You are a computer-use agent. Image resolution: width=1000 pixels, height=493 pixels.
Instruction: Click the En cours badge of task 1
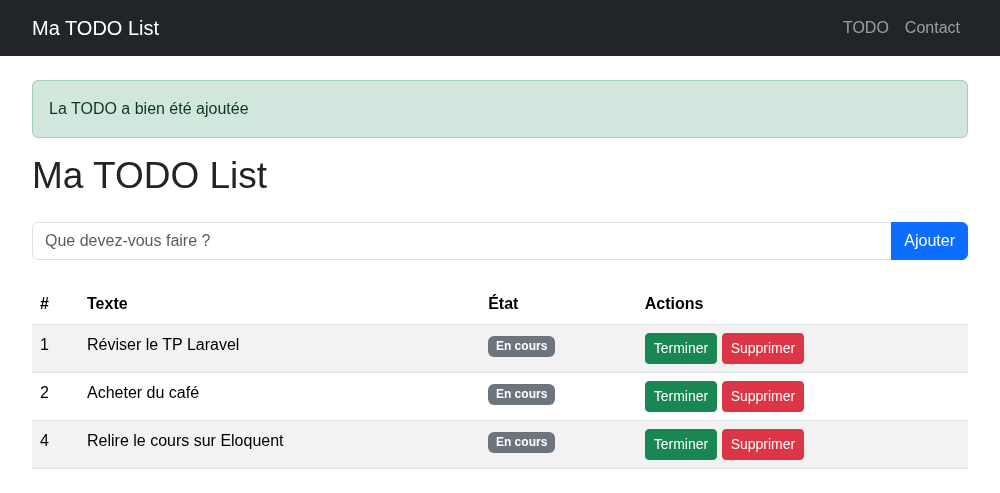[522, 346]
